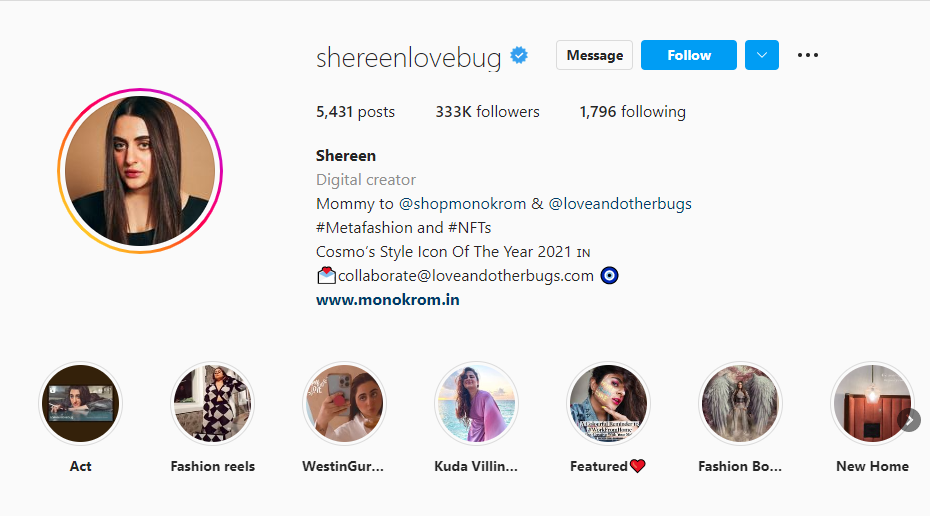Open the @loveandotherbugs mention link

pos(620,204)
